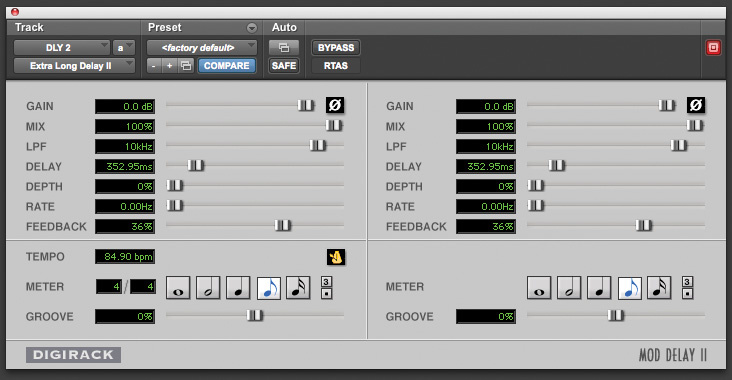Toggle triplet modifier in left meter
The width and height of the screenshot is (732, 380).
(326, 281)
